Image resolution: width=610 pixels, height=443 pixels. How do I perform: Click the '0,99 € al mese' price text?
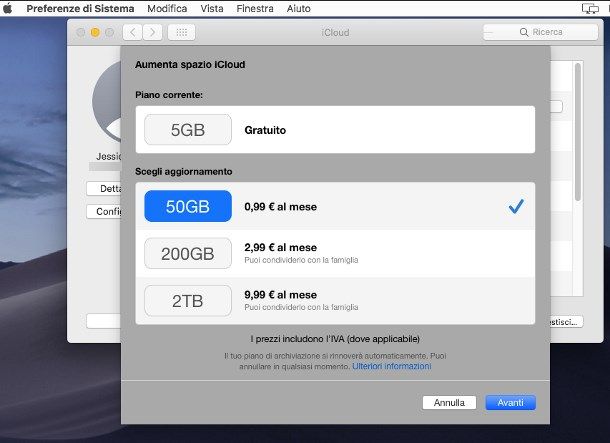click(x=280, y=207)
